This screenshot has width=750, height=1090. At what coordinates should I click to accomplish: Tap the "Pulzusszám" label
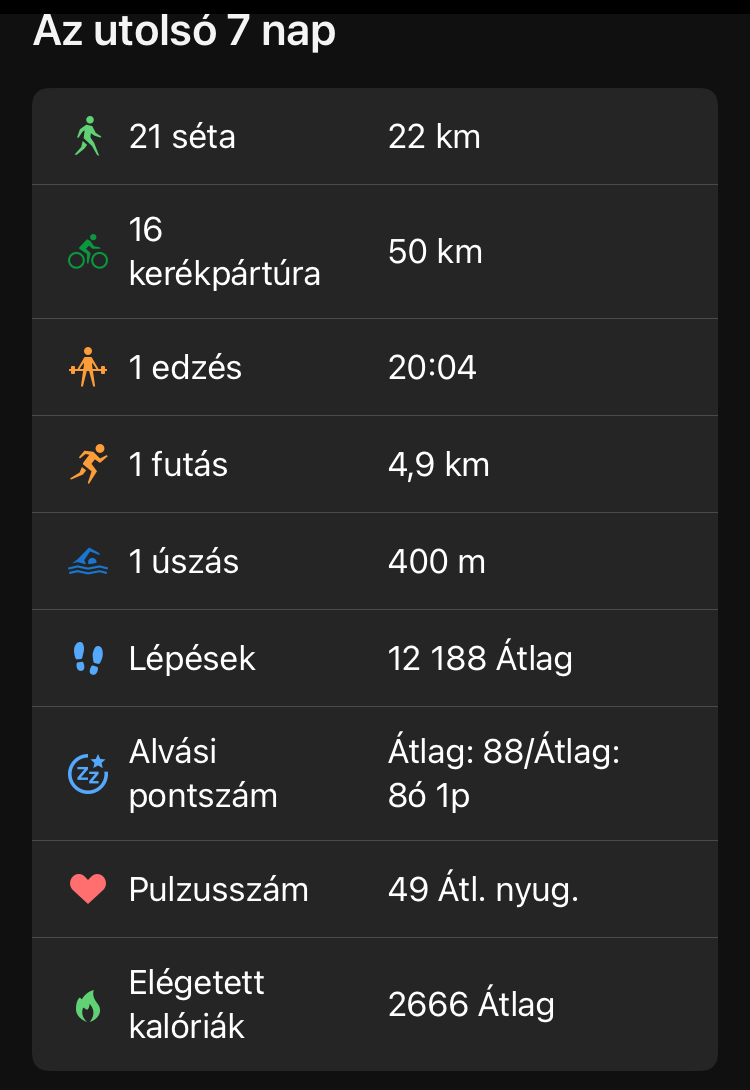218,889
